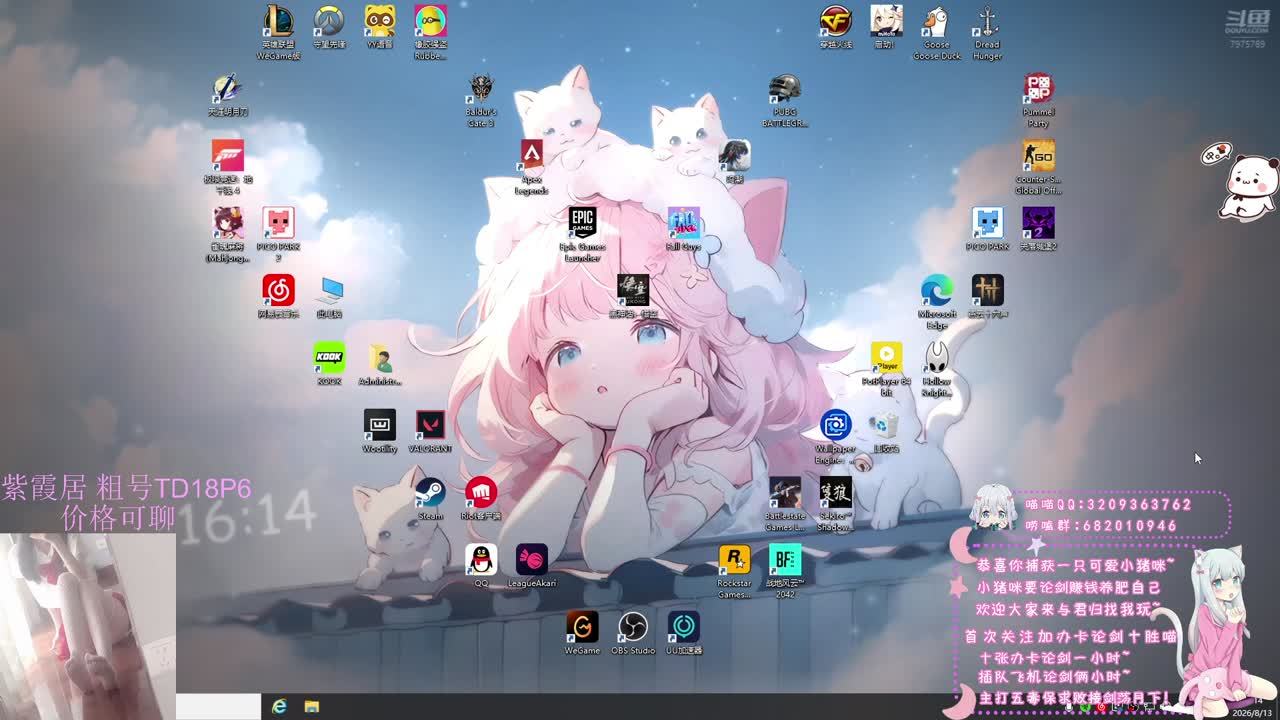Launch the Forza Horizon 4 shortcut
Image resolution: width=1280 pixels, height=720 pixels.
[227, 155]
